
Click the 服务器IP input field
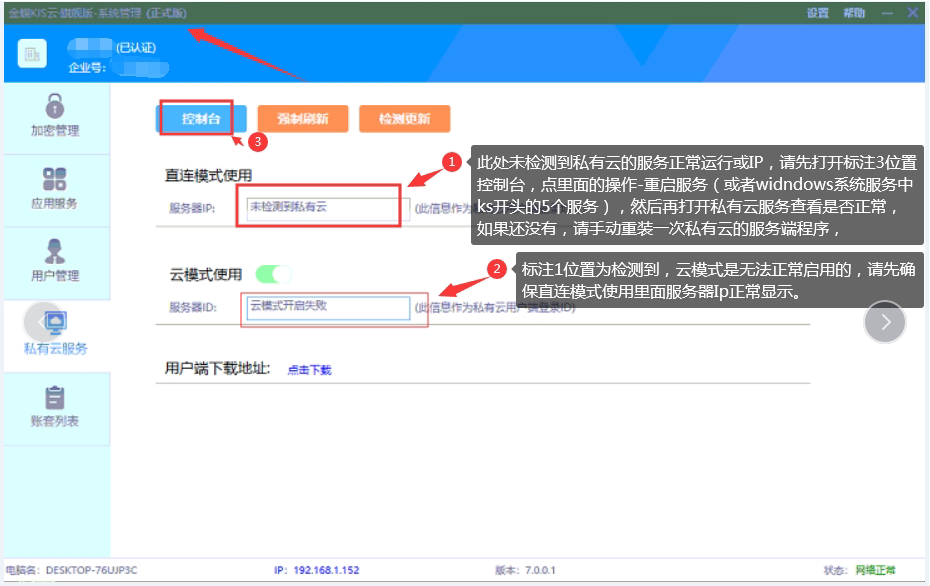point(328,208)
